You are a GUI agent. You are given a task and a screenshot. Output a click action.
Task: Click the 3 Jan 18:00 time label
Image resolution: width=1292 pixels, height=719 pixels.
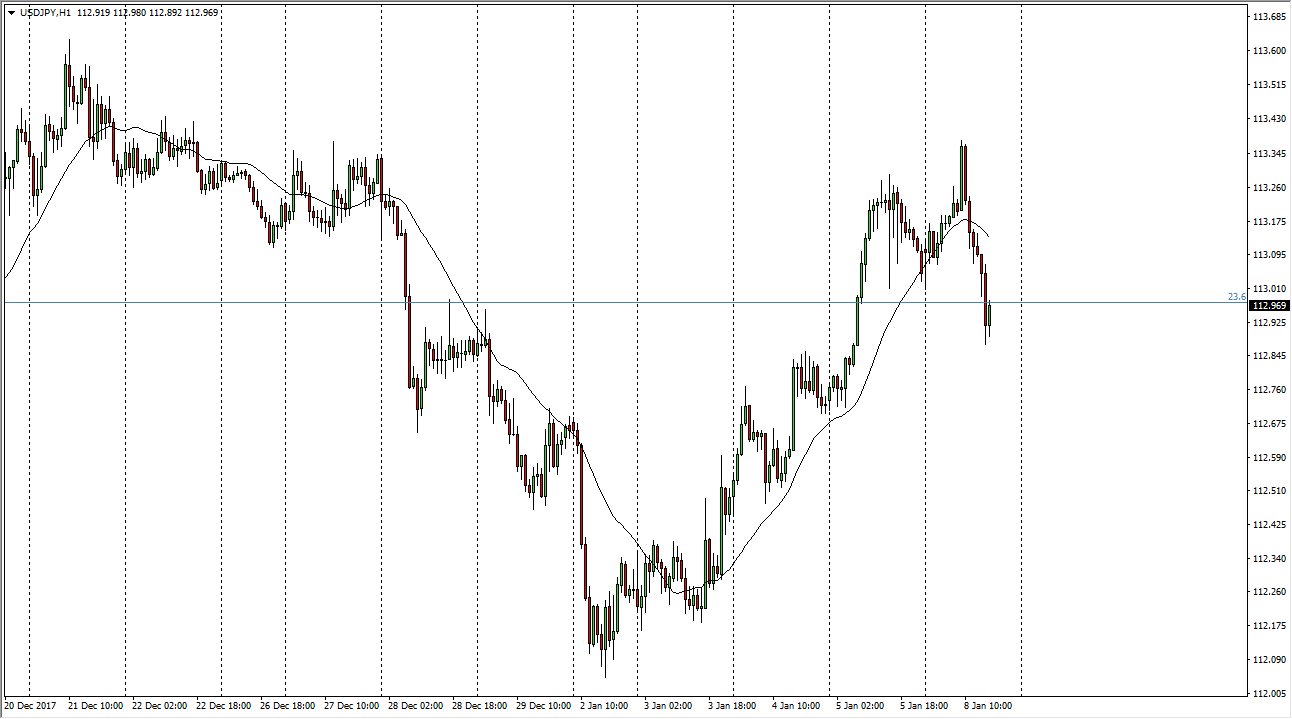[735, 706]
